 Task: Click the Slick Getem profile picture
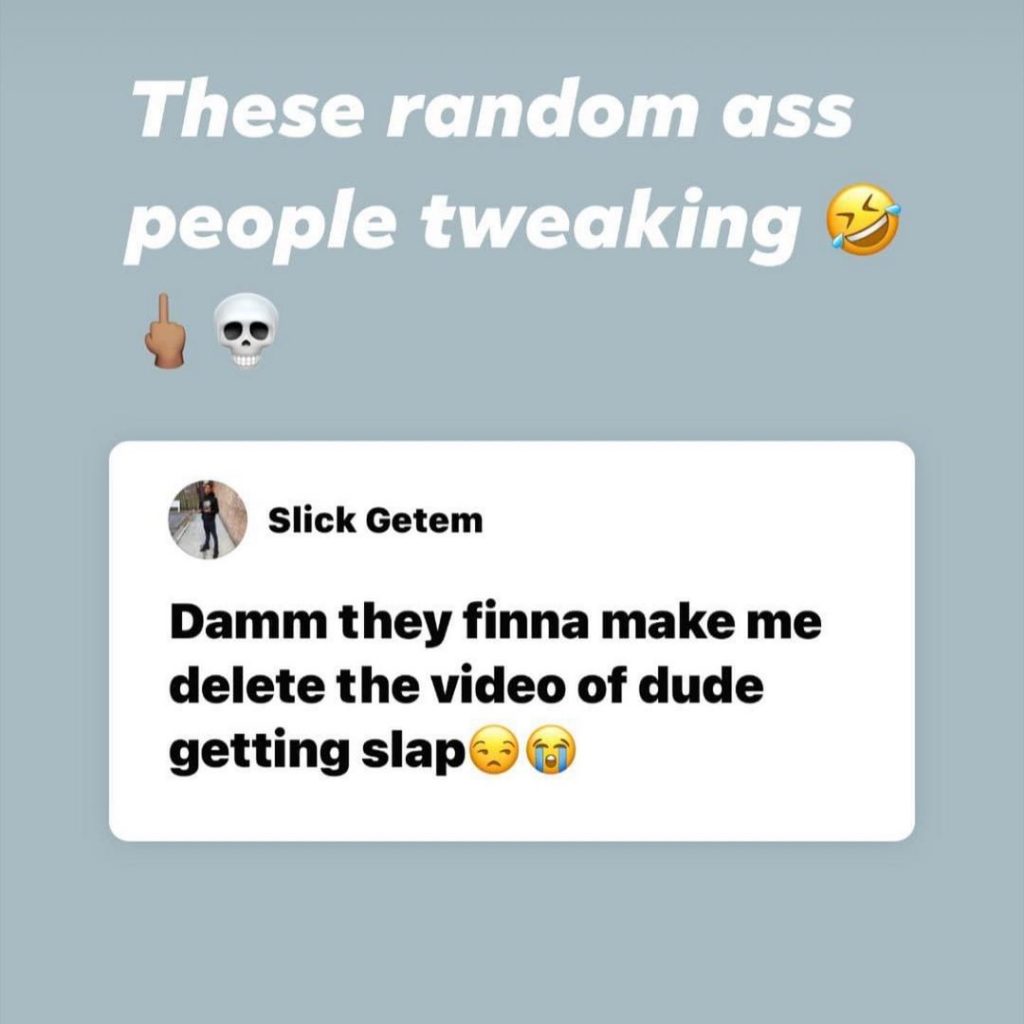coord(208,520)
